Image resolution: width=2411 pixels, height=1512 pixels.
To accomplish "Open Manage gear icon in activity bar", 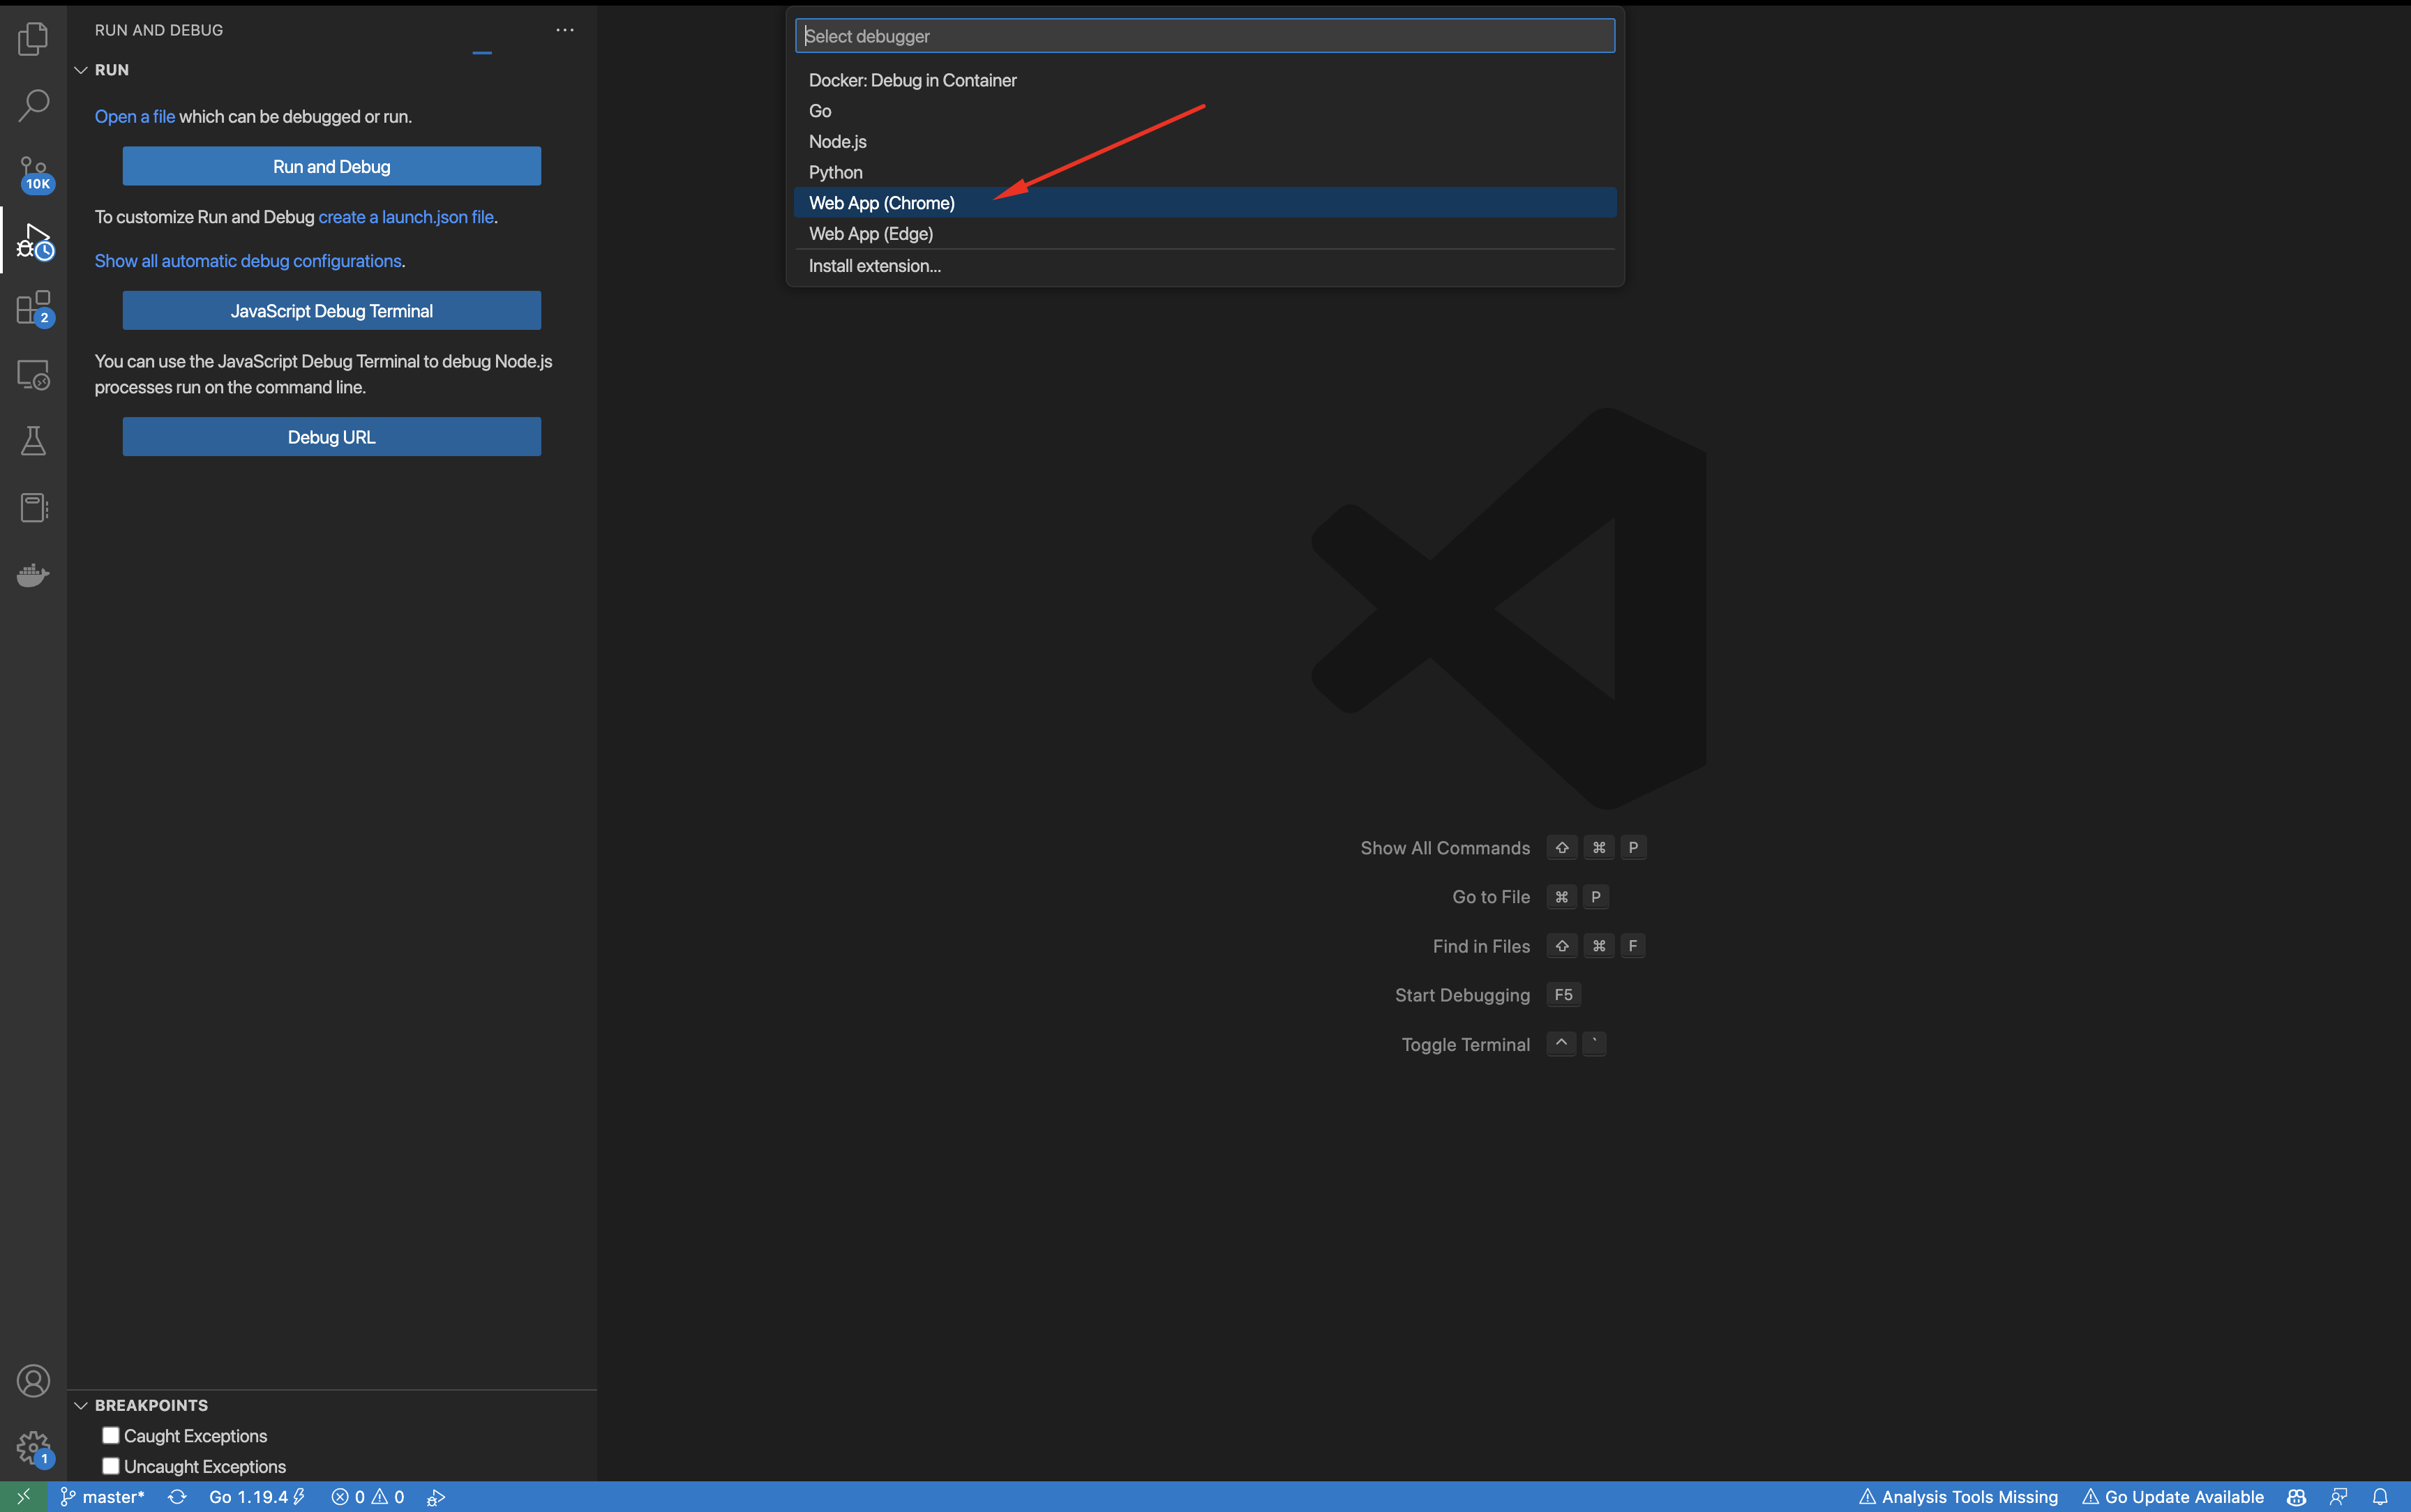I will [x=33, y=1446].
